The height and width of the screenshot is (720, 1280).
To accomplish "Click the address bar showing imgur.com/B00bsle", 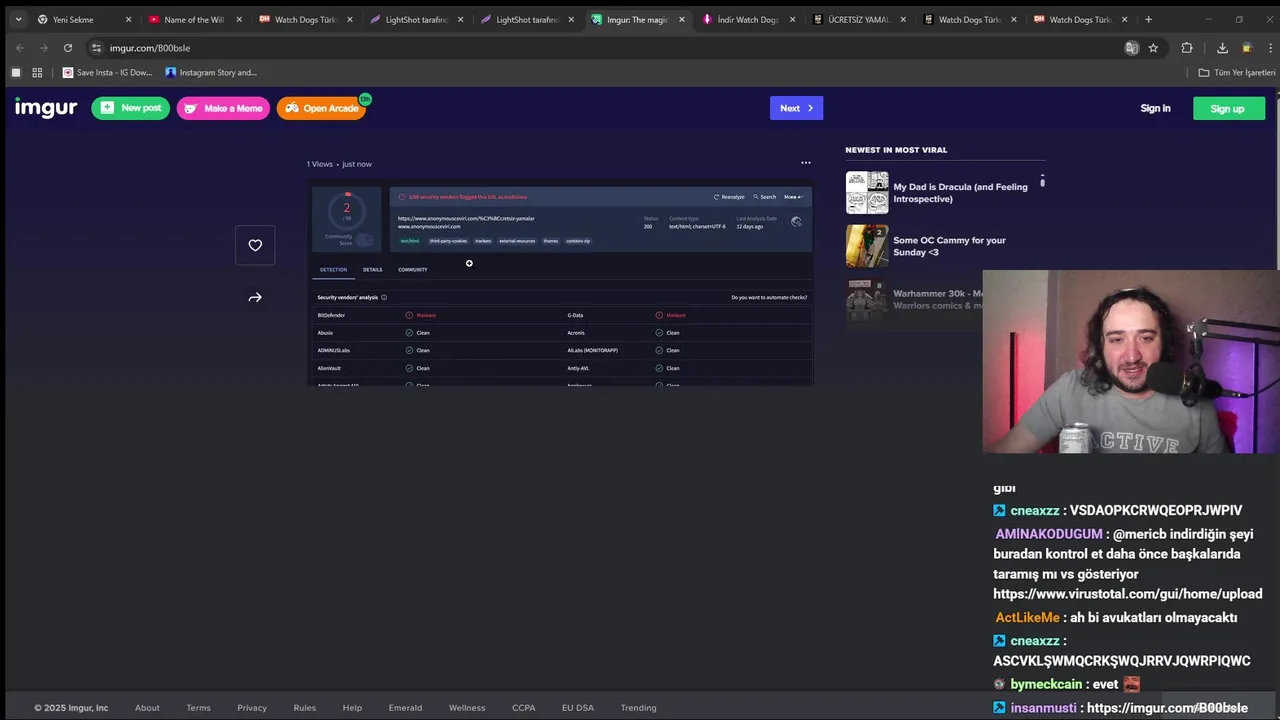I will pyautogui.click(x=610, y=48).
